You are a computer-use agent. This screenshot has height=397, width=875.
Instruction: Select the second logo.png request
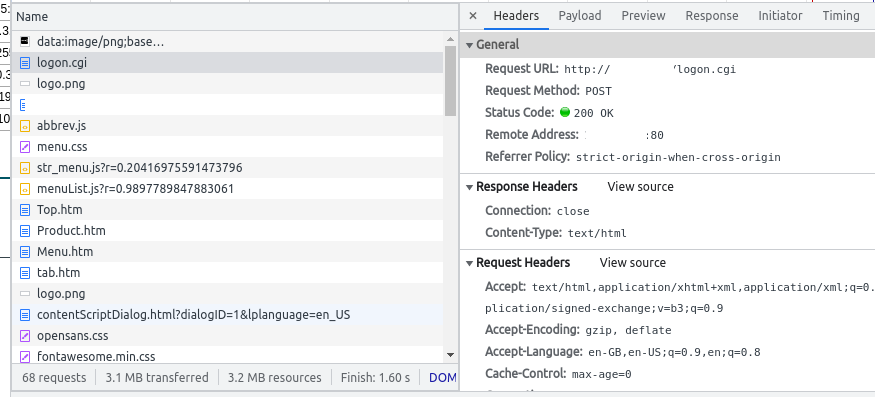(228, 293)
